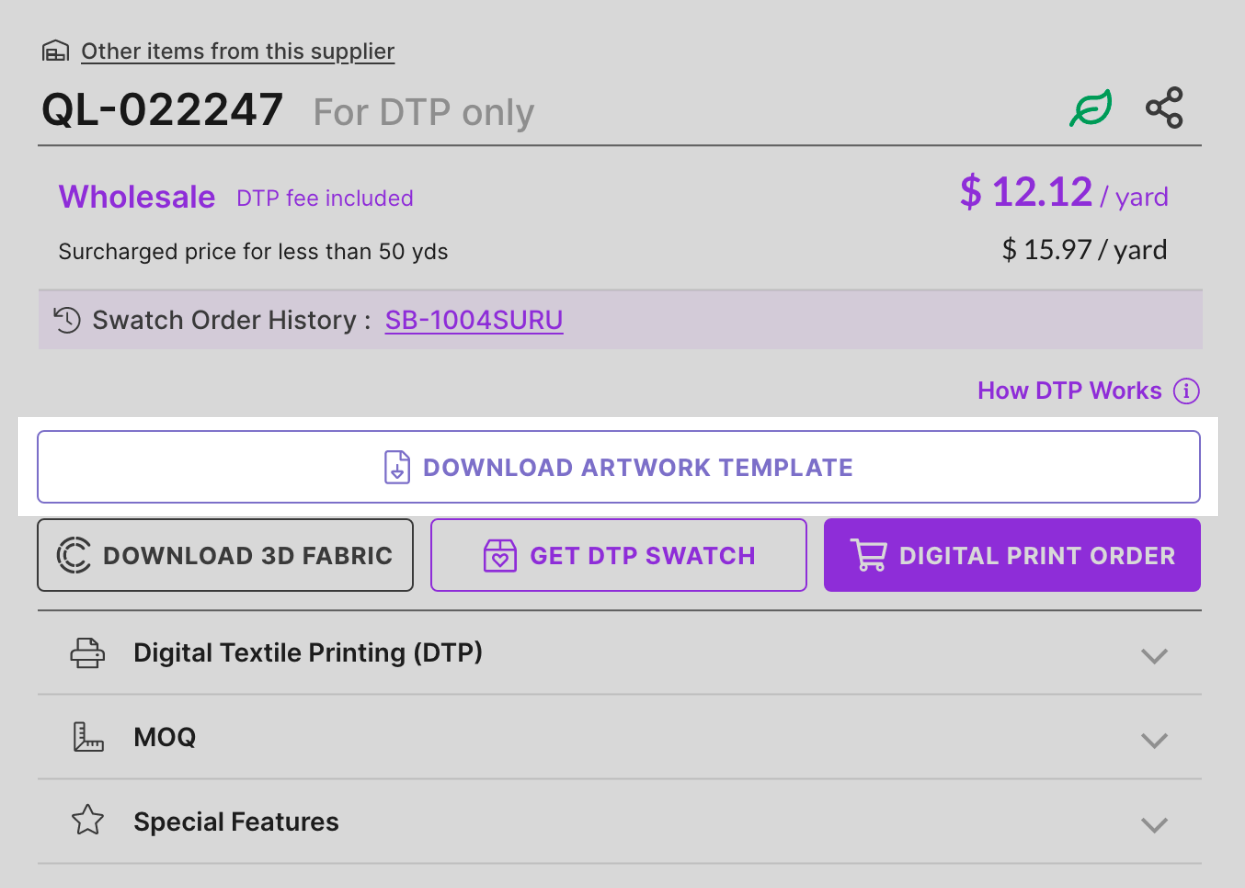
Task: Click the swatch order history clock icon
Action: click(67, 321)
